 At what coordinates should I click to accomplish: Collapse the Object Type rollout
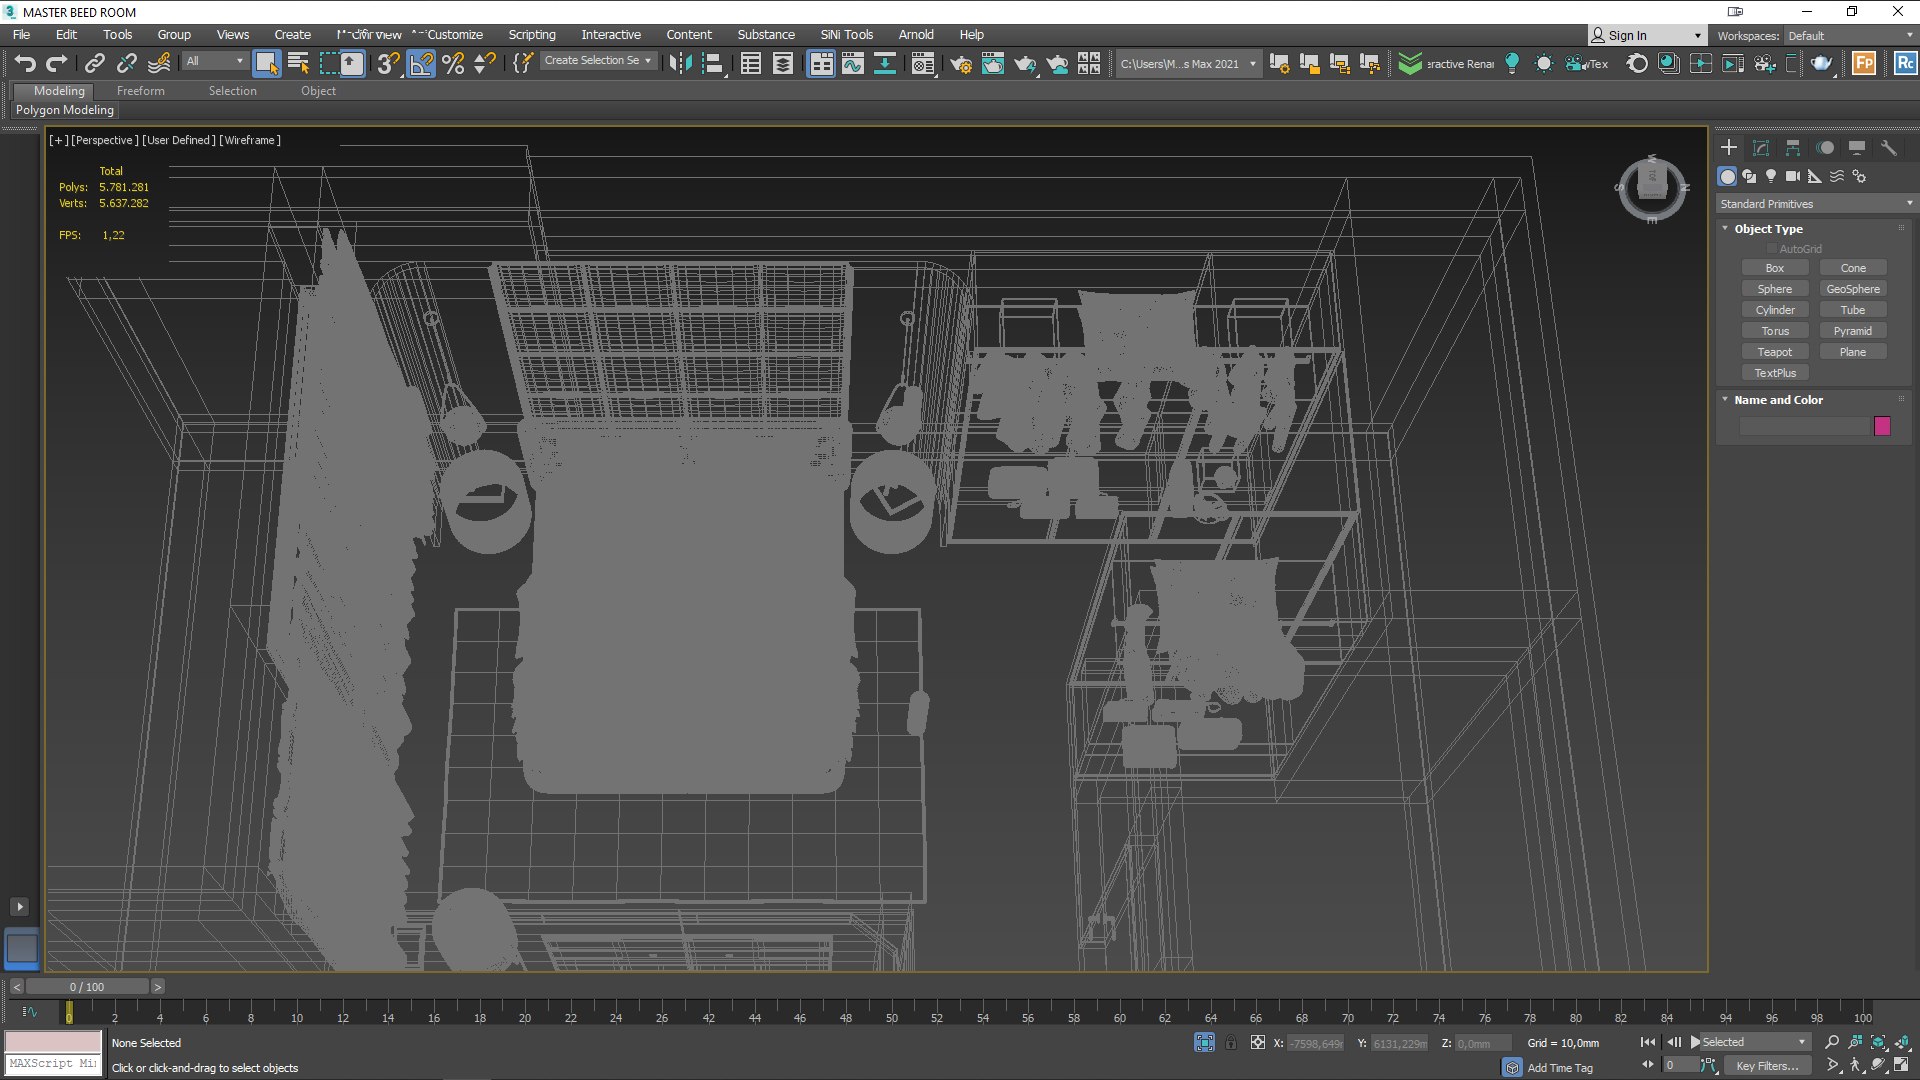1768,229
